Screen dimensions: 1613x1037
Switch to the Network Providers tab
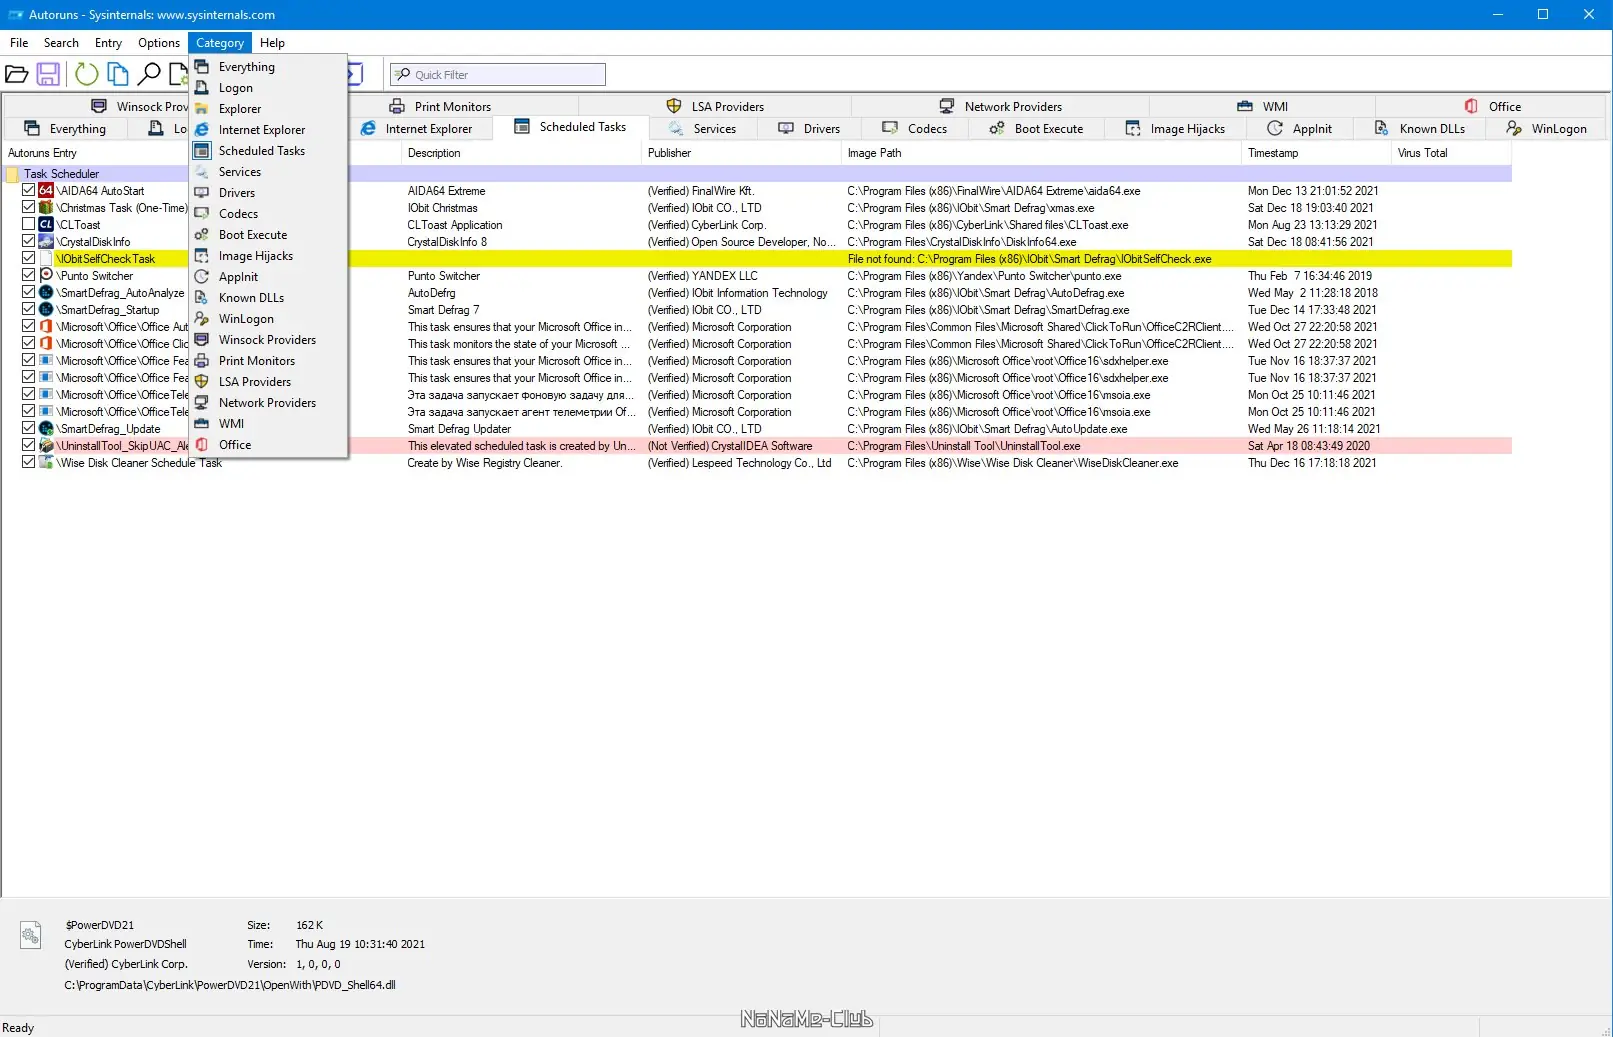pyautogui.click(x=1001, y=107)
